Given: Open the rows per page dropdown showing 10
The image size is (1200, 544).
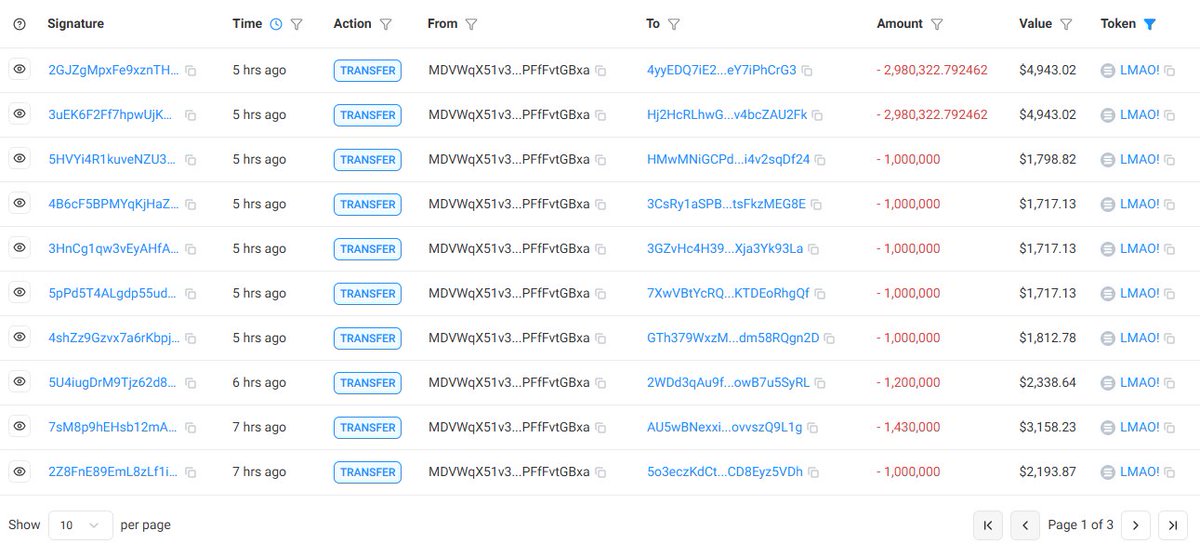Looking at the screenshot, I should pos(80,524).
